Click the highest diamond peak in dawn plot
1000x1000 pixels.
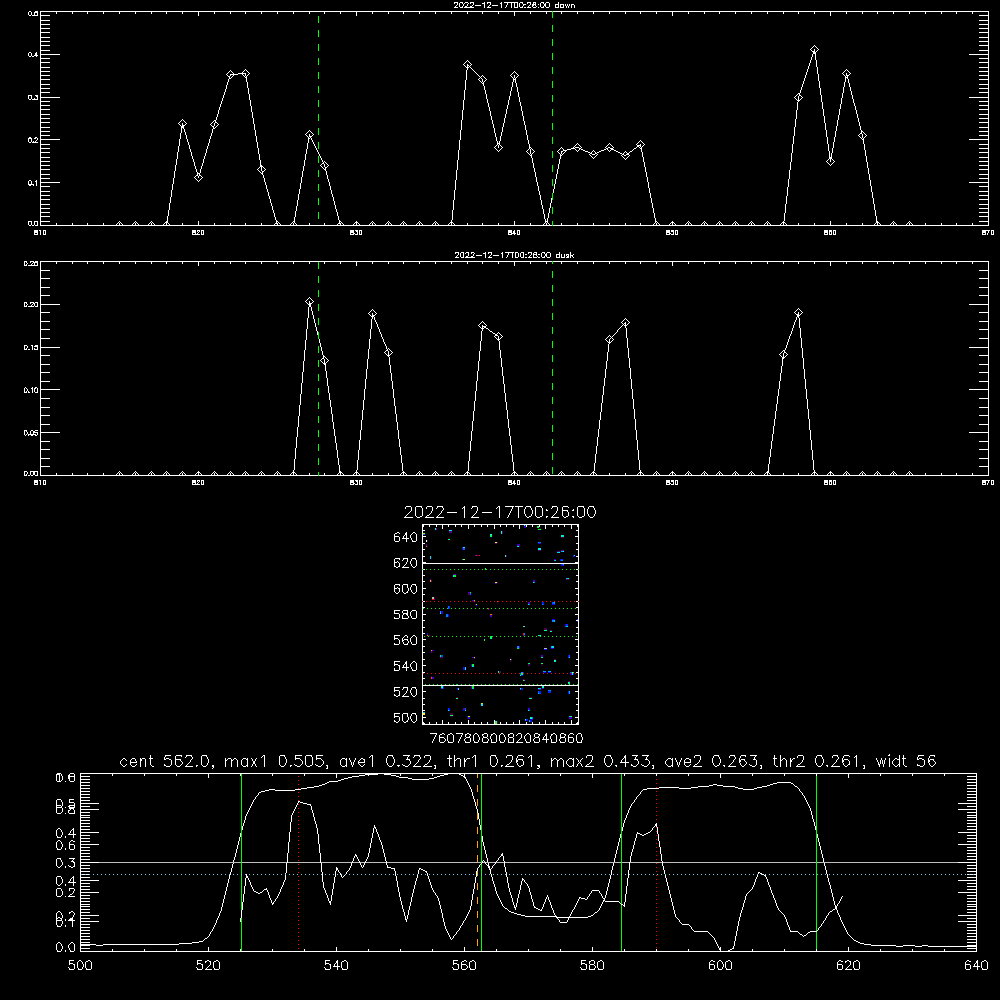point(814,50)
